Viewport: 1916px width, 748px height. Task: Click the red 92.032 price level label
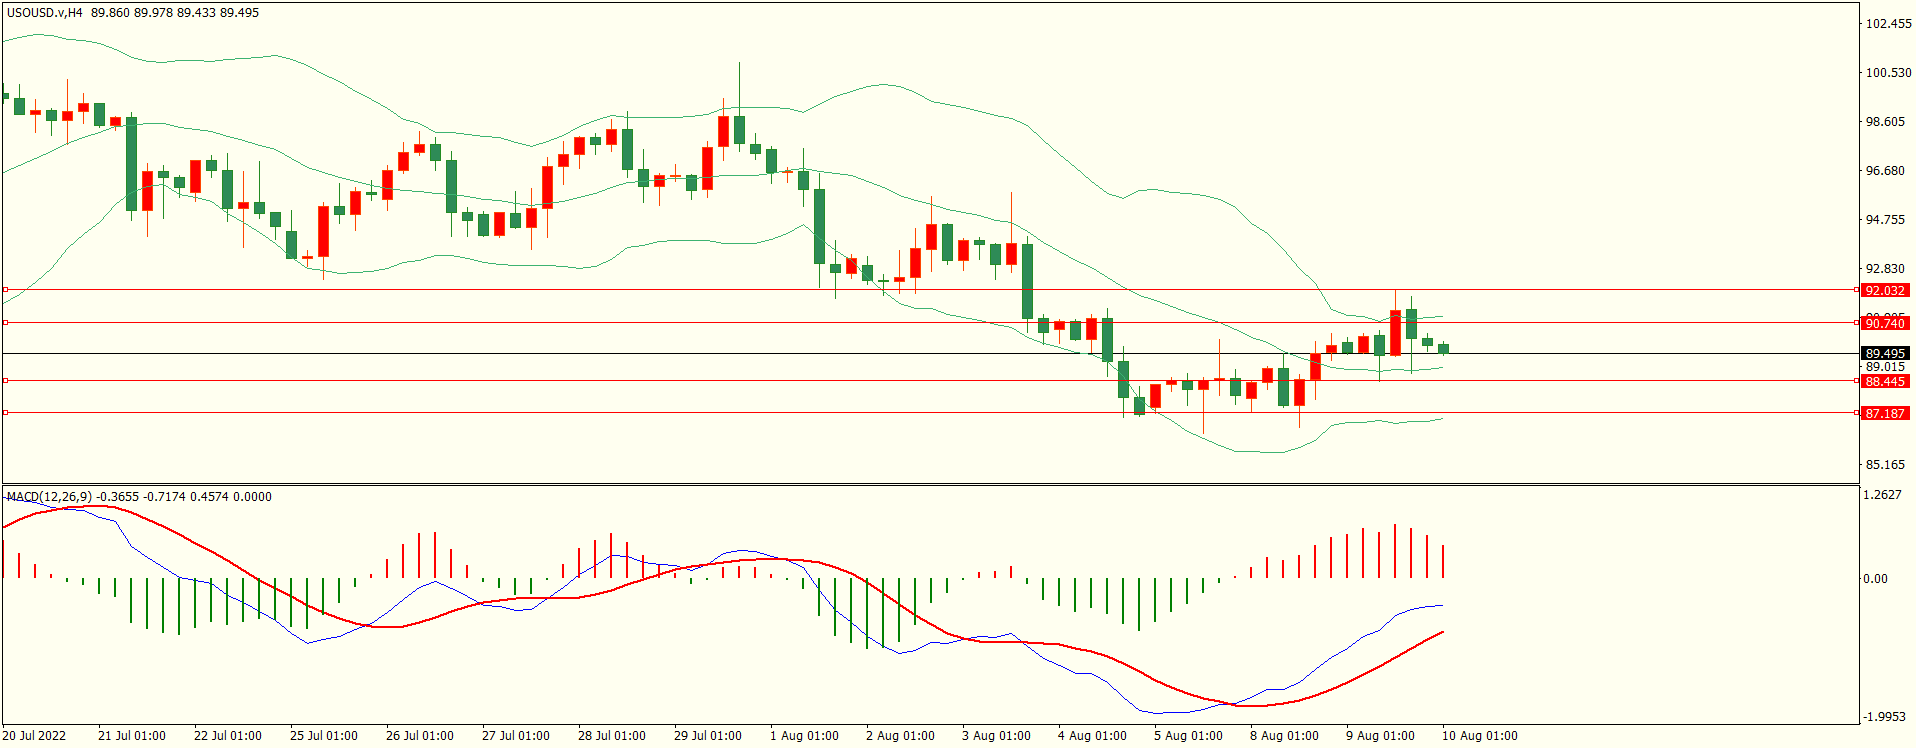click(x=1885, y=290)
